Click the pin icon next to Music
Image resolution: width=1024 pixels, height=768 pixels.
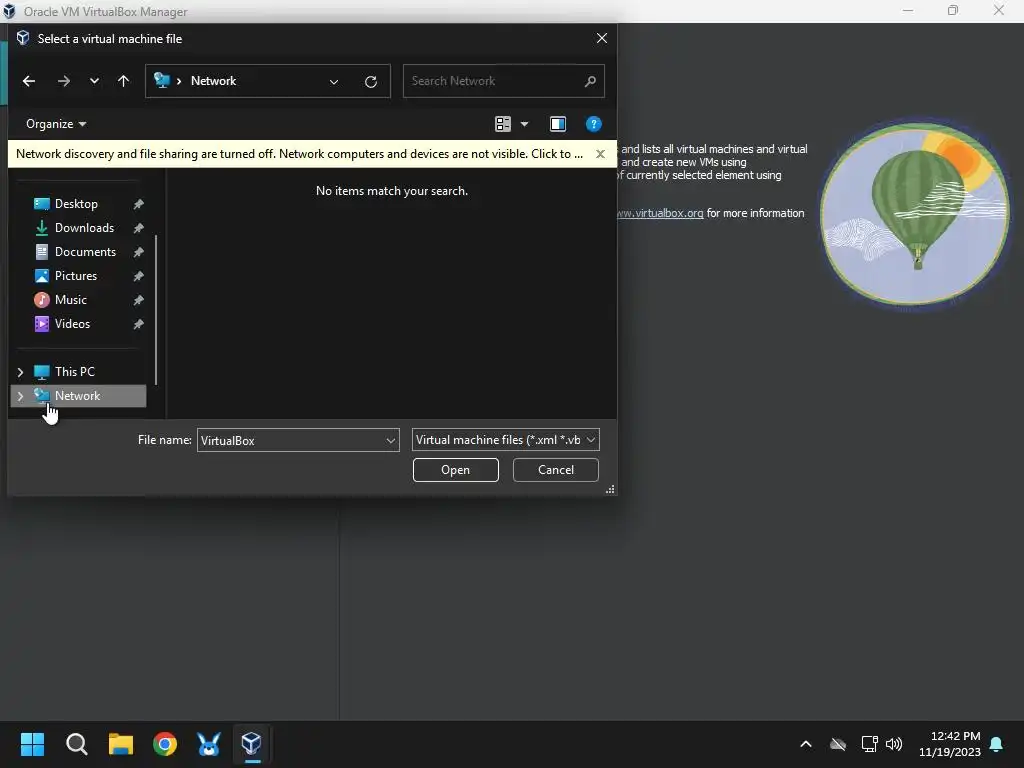click(138, 300)
